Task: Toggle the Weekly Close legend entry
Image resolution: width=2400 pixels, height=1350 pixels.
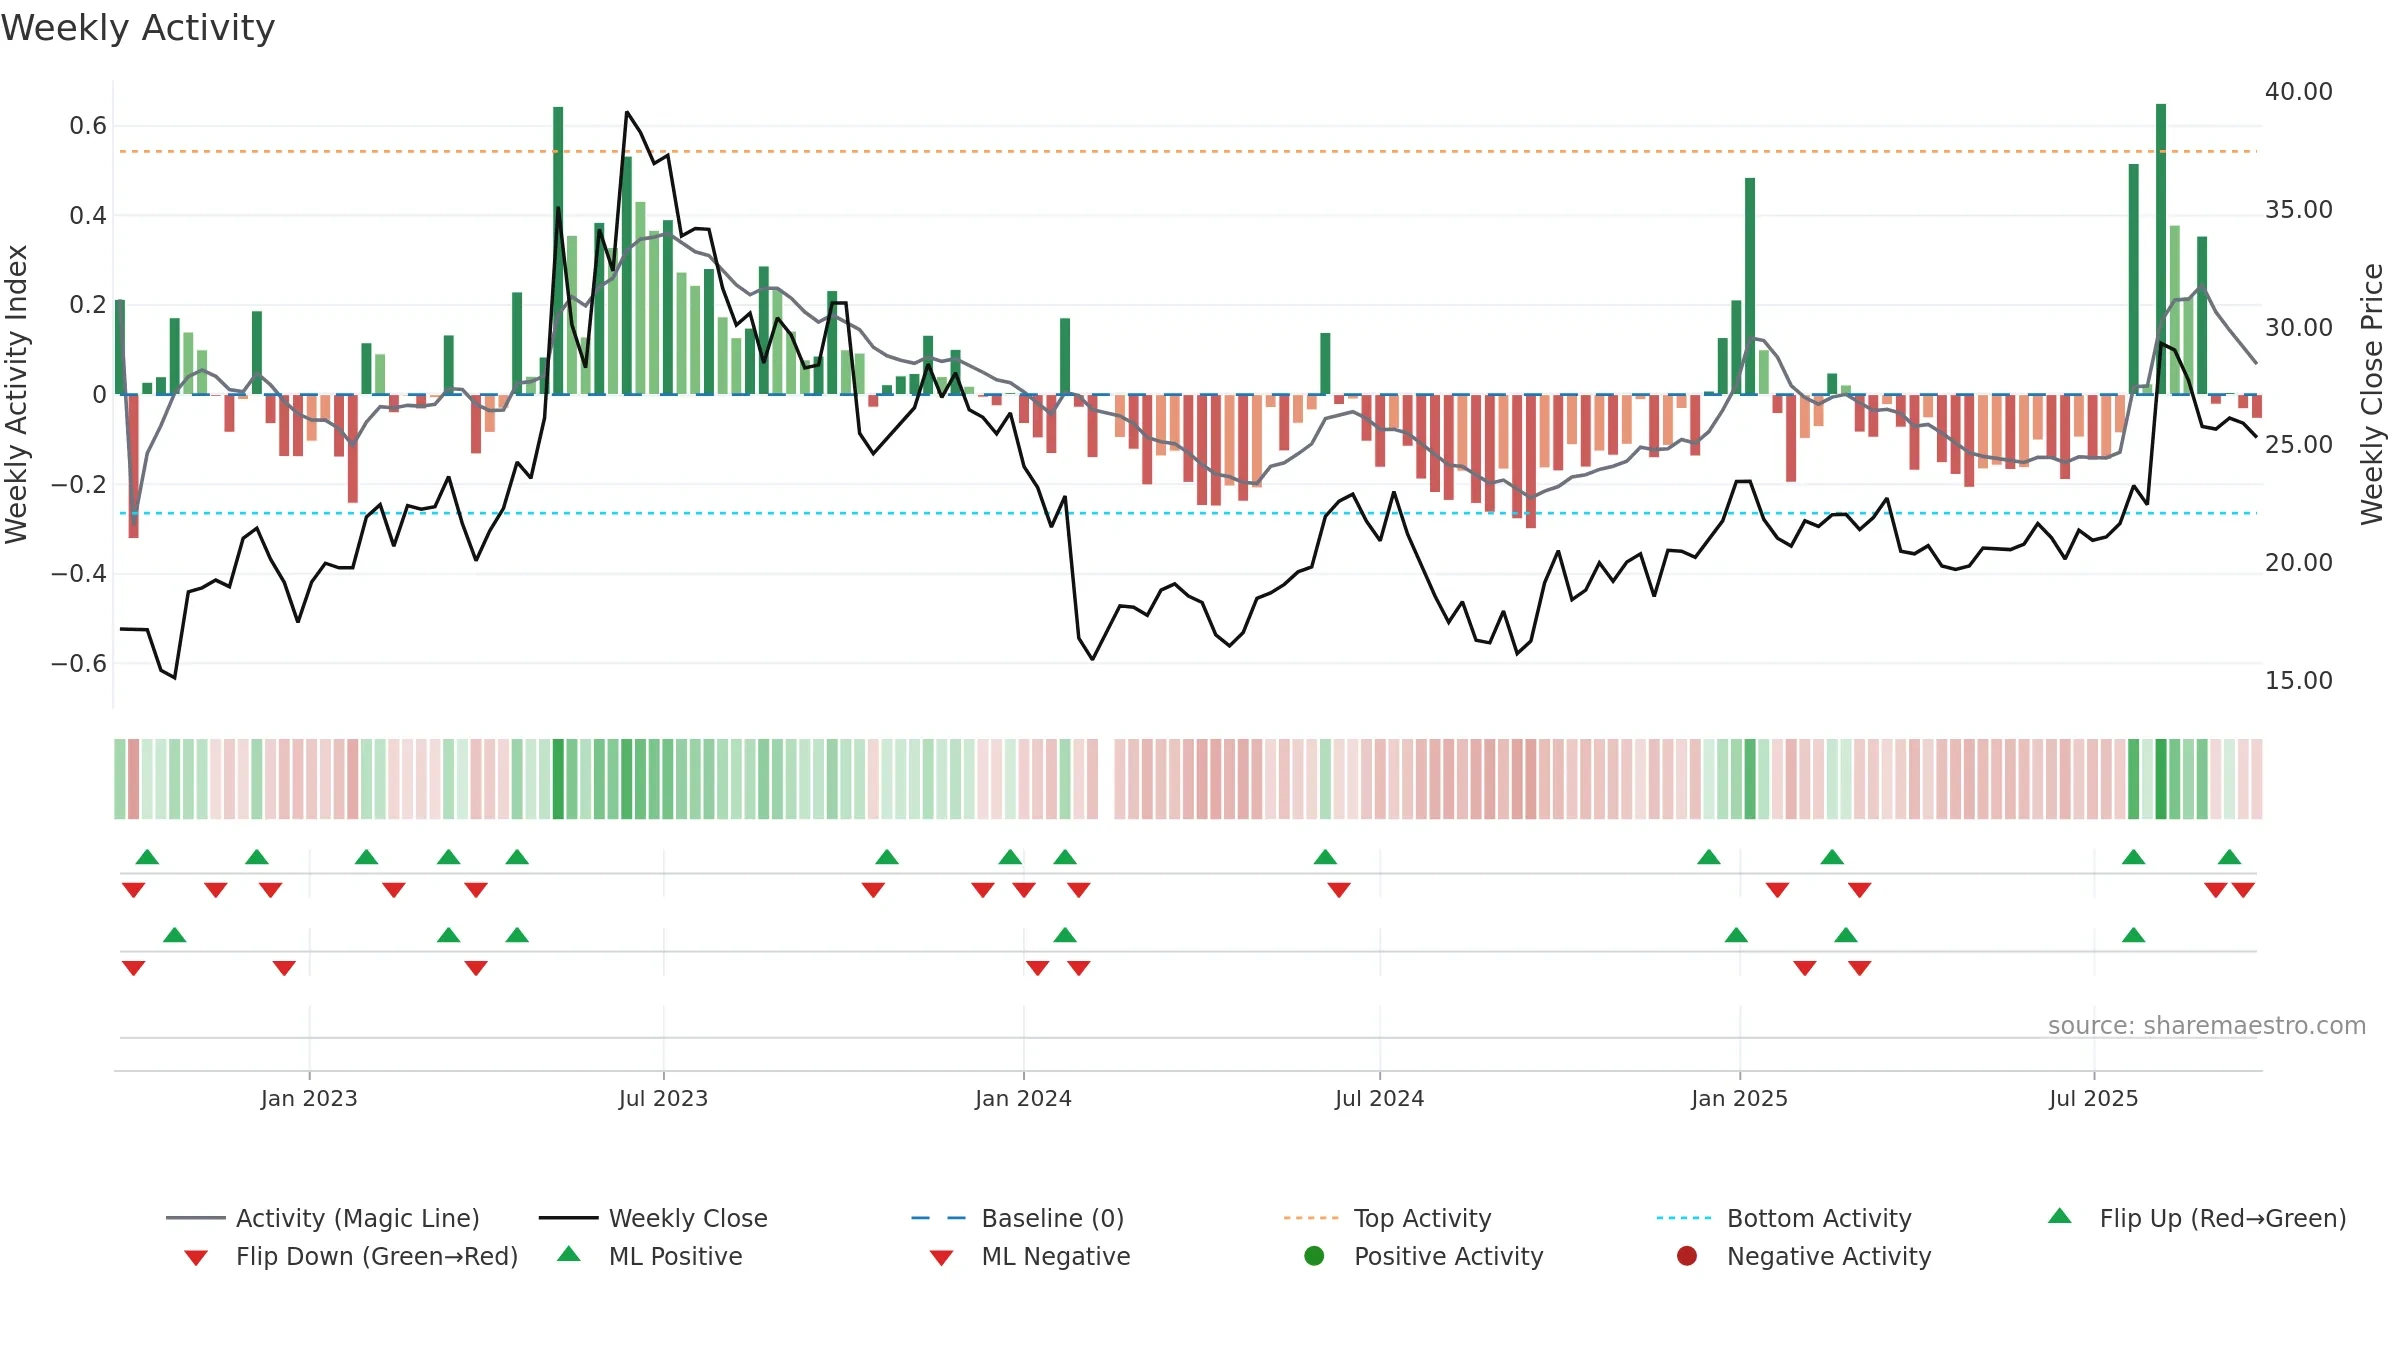Action: point(653,1218)
